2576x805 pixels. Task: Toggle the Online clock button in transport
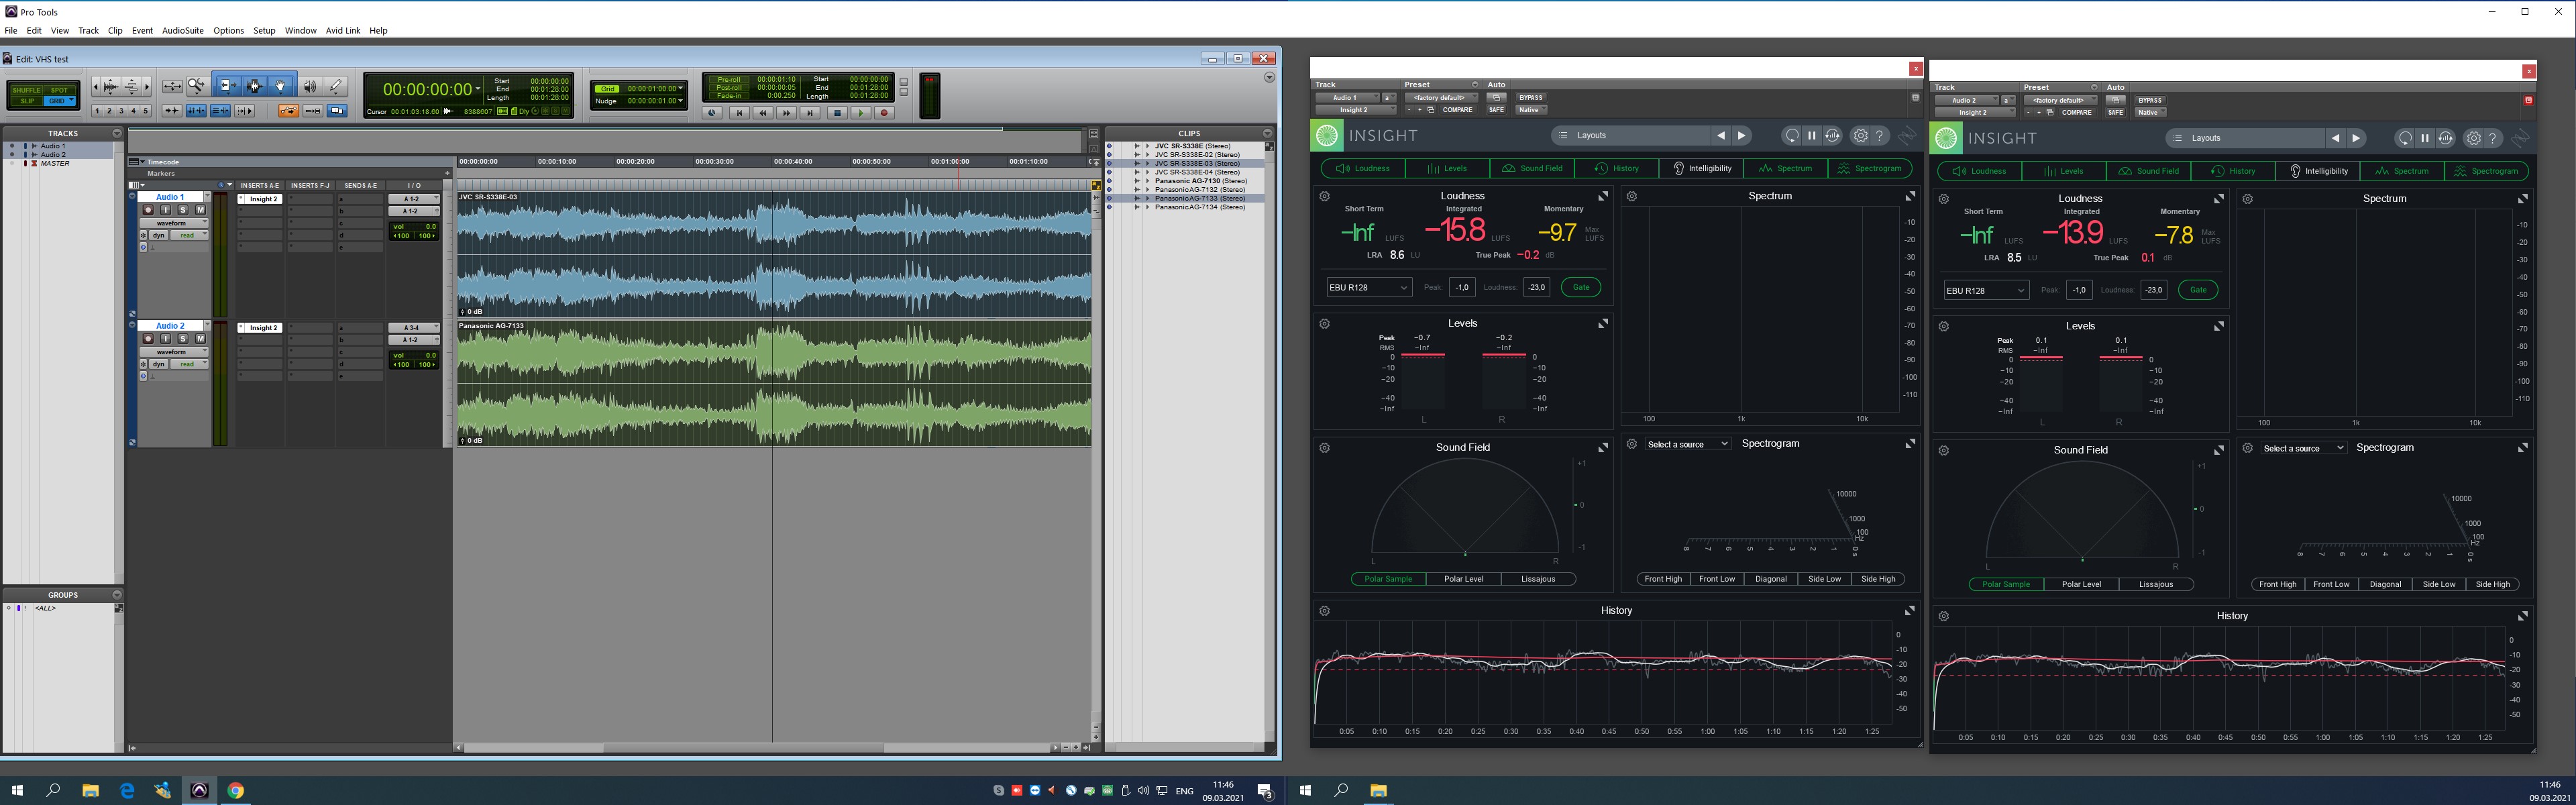pos(712,113)
